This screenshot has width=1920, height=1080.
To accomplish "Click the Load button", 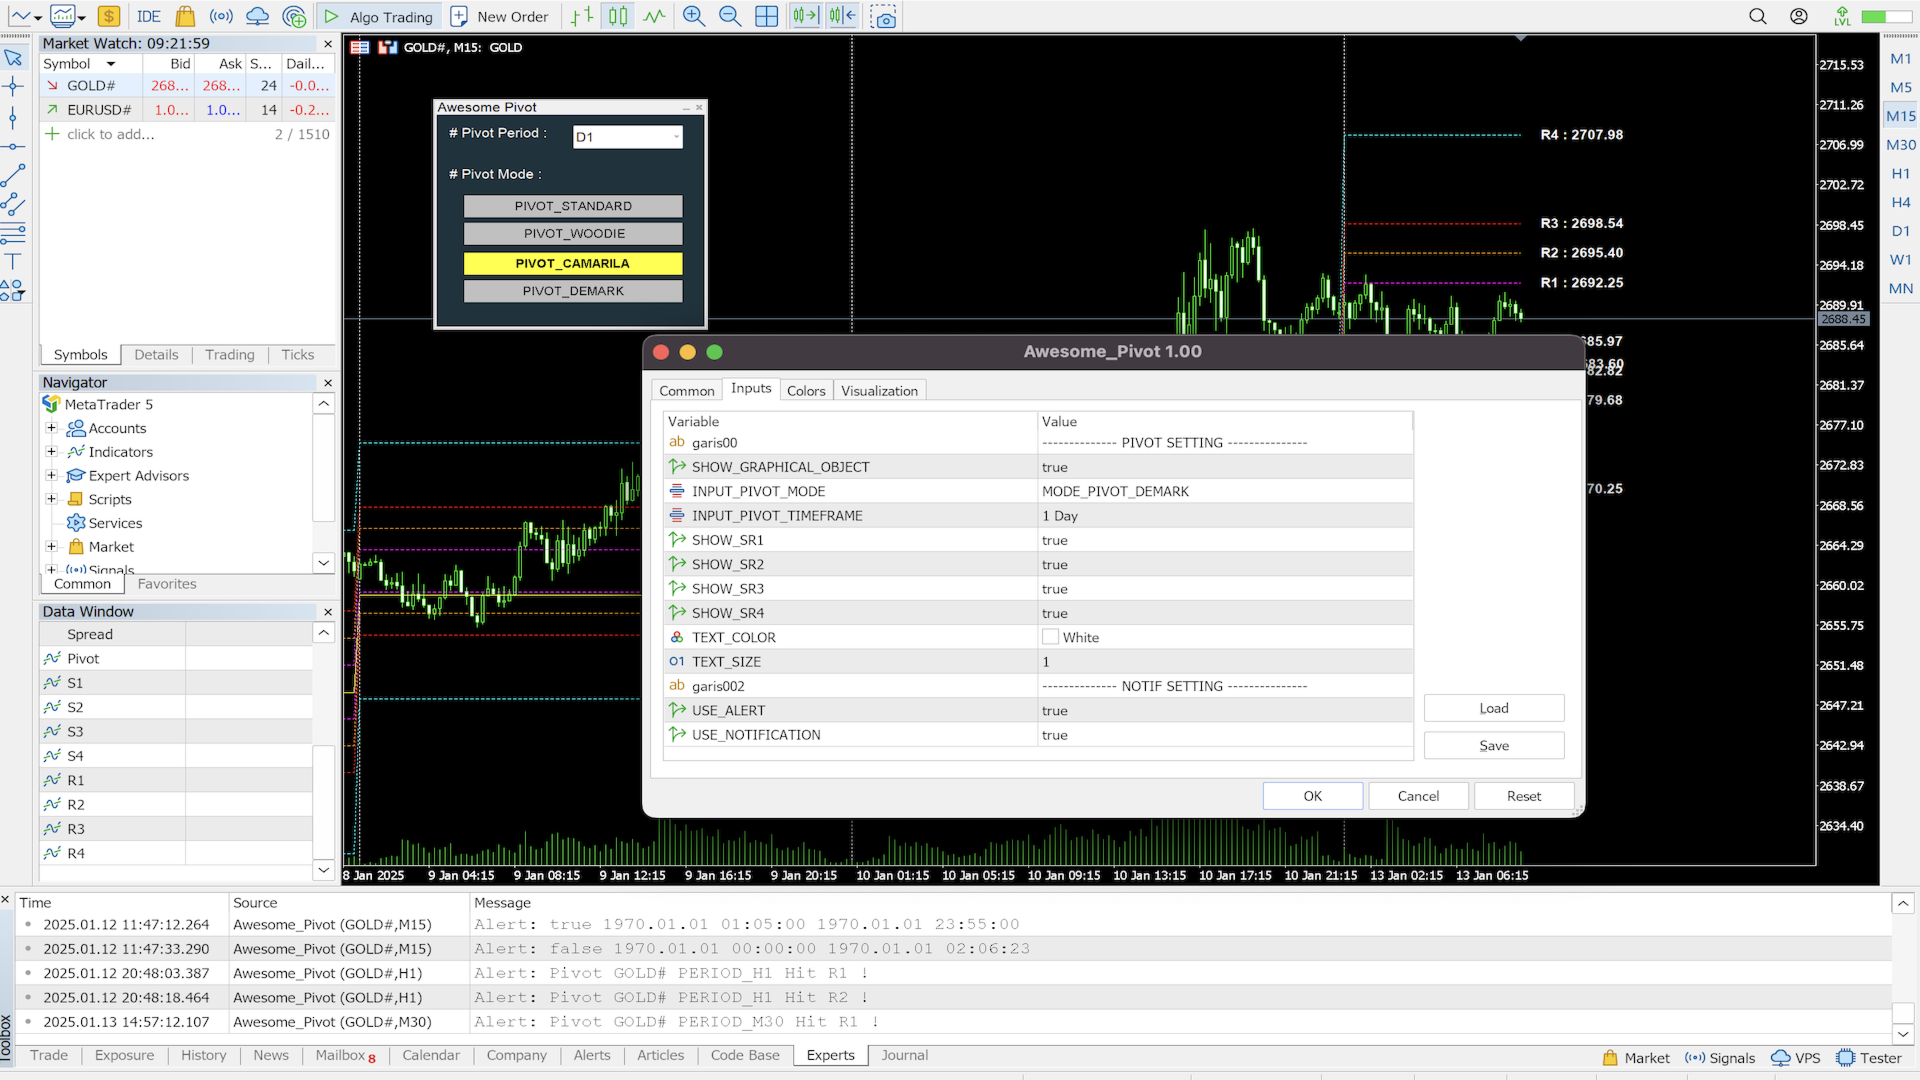I will [x=1494, y=708].
